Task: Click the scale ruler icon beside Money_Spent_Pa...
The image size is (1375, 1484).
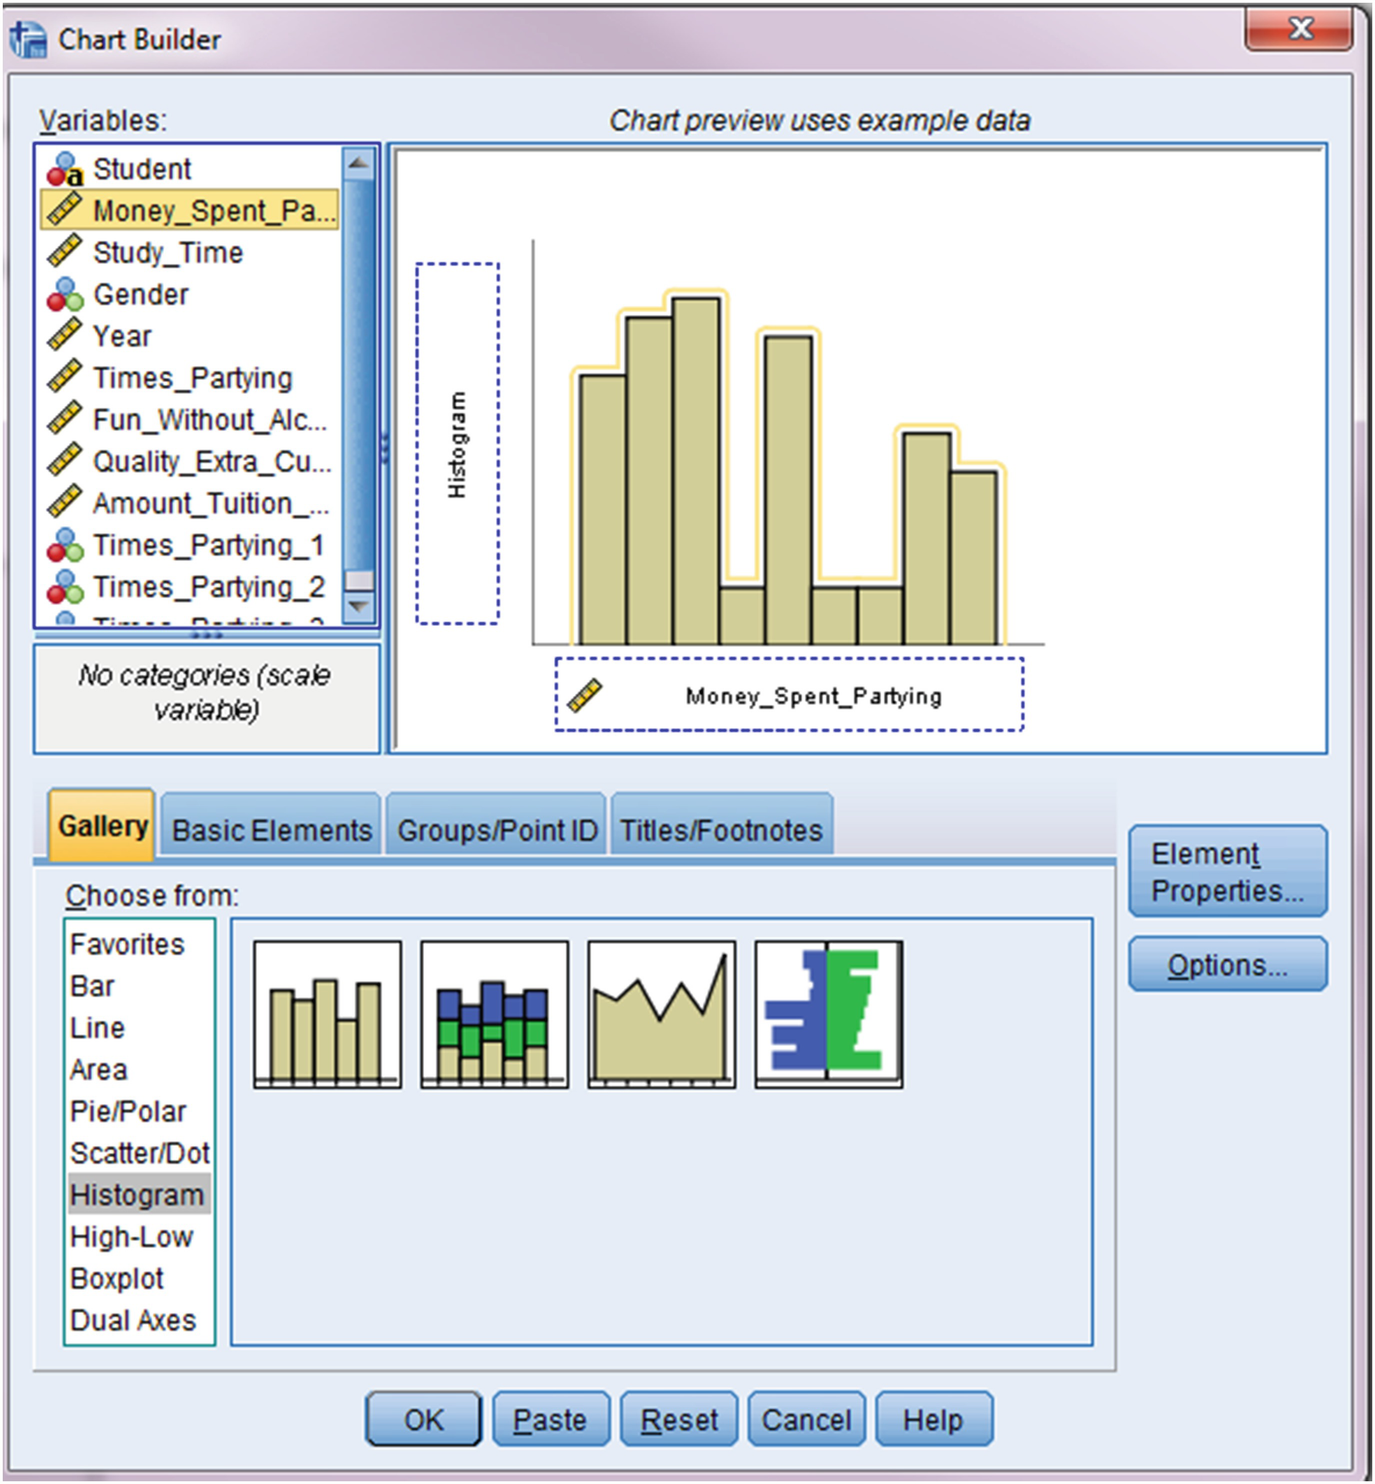Action: point(65,210)
